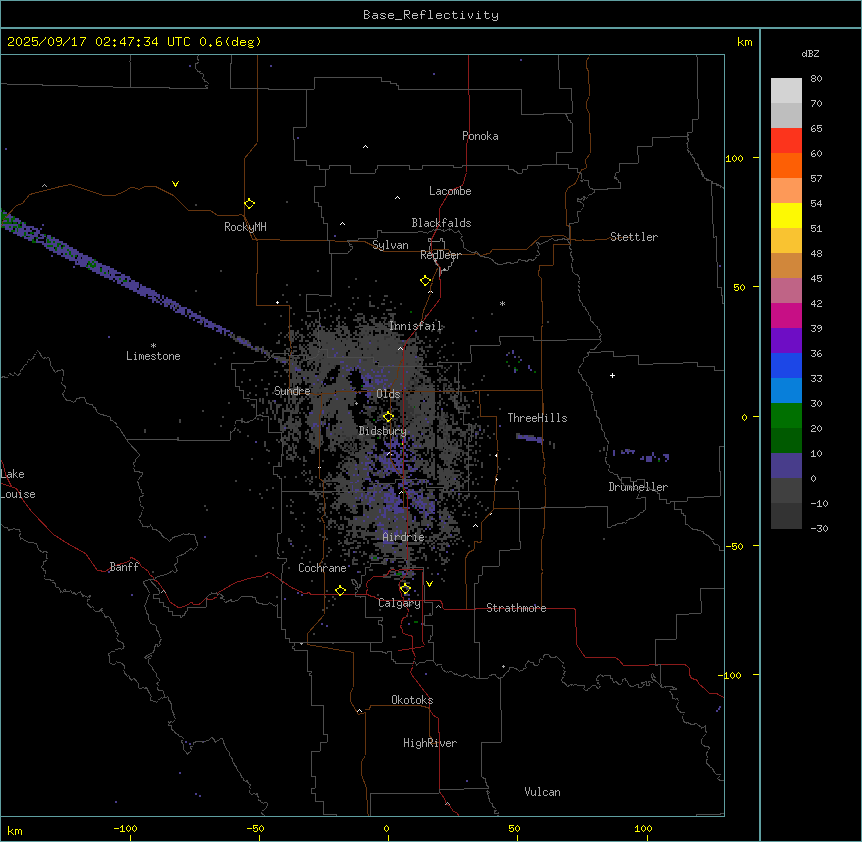
Task: Click the white caret marker below Okotoks
Action: [359, 711]
